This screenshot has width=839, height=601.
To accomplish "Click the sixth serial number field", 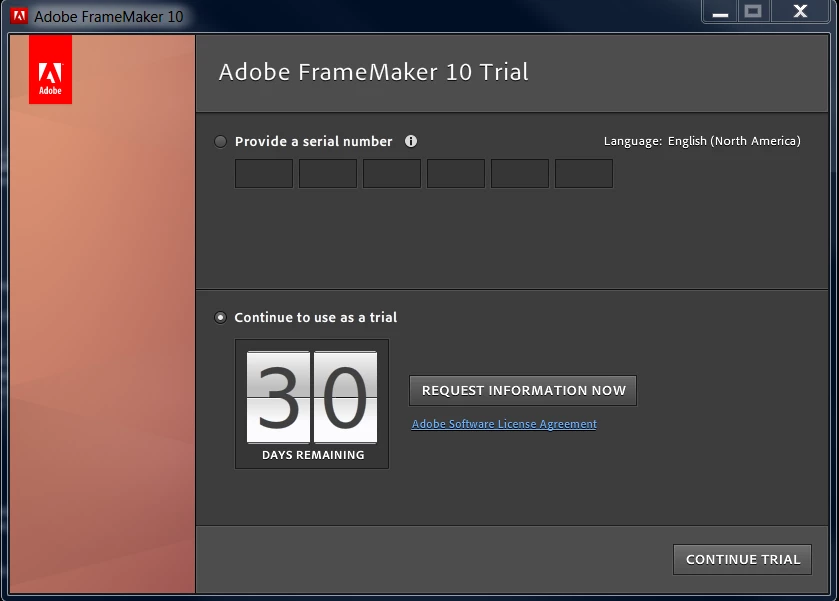I will [x=584, y=173].
